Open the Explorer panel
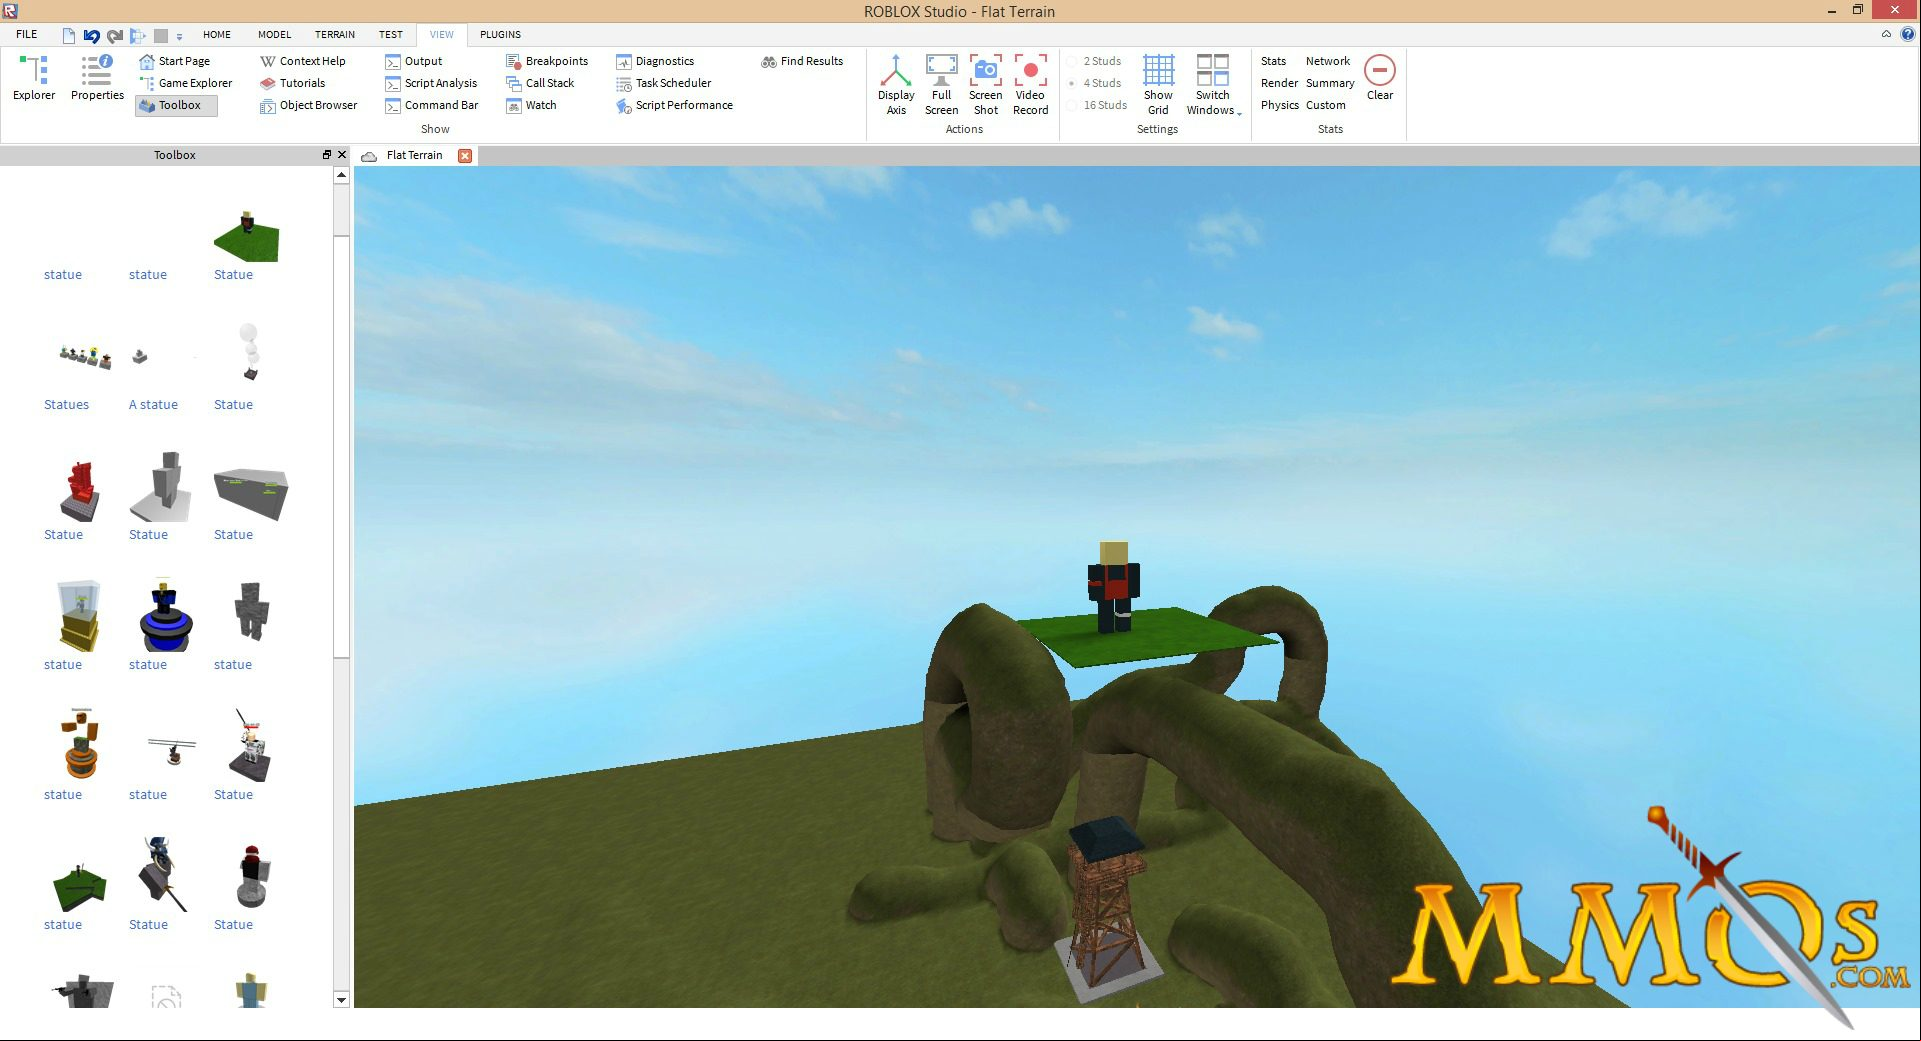1921x1041 pixels. tap(34, 77)
